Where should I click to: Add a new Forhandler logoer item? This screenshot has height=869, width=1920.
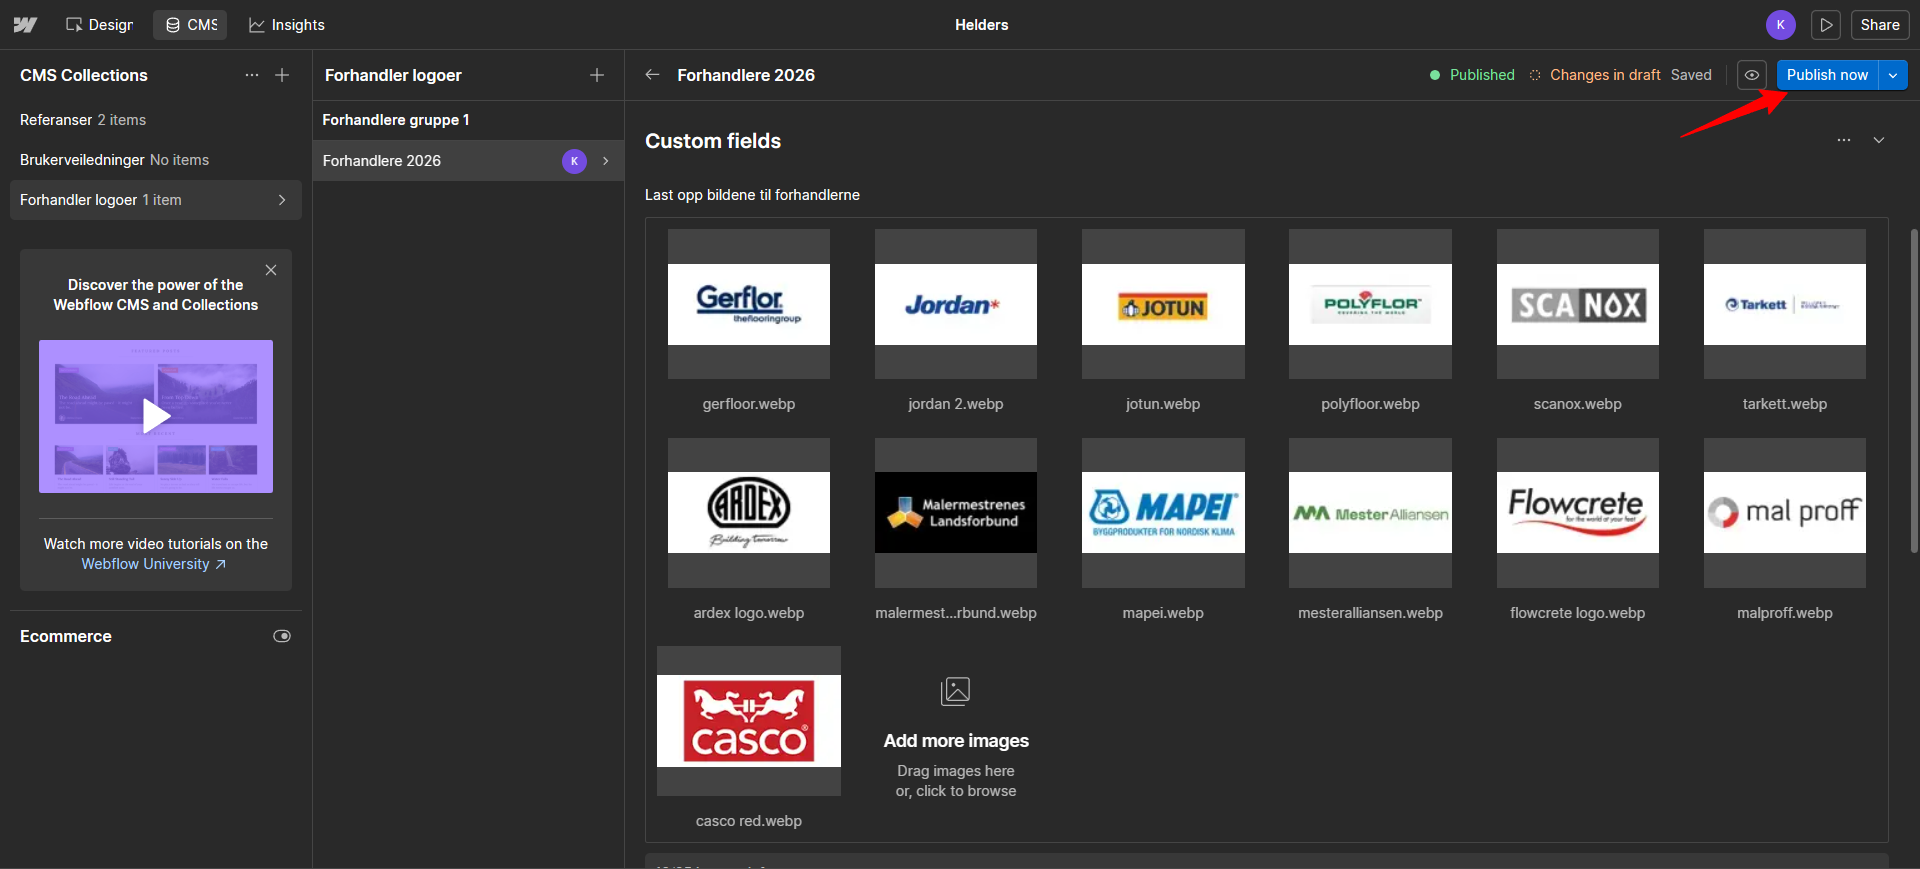tap(597, 75)
